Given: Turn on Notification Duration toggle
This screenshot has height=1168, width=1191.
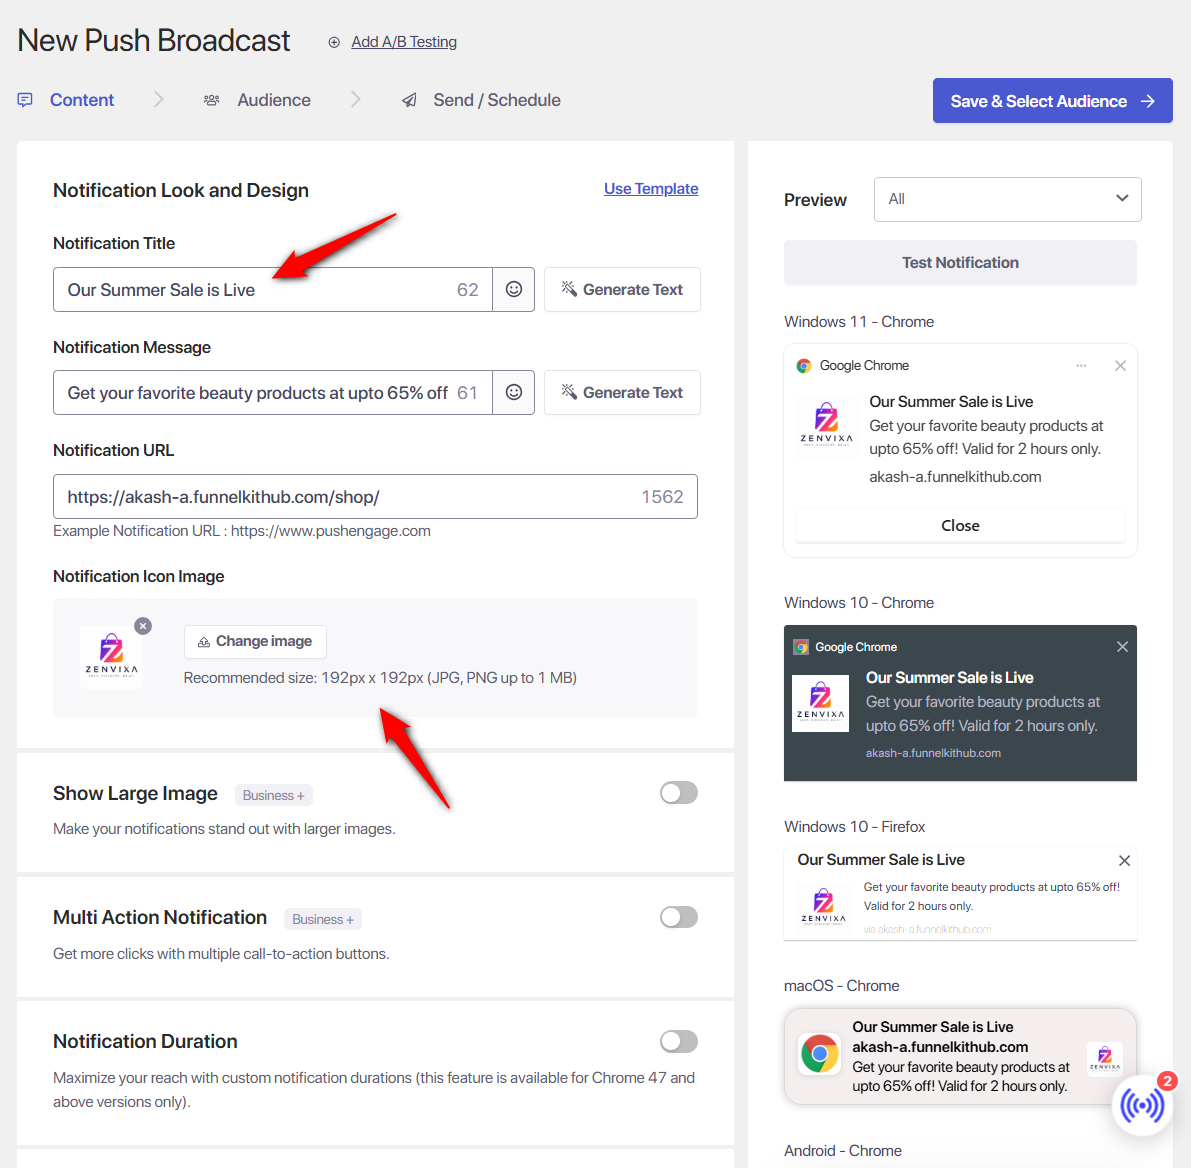Looking at the screenshot, I should pos(678,1041).
